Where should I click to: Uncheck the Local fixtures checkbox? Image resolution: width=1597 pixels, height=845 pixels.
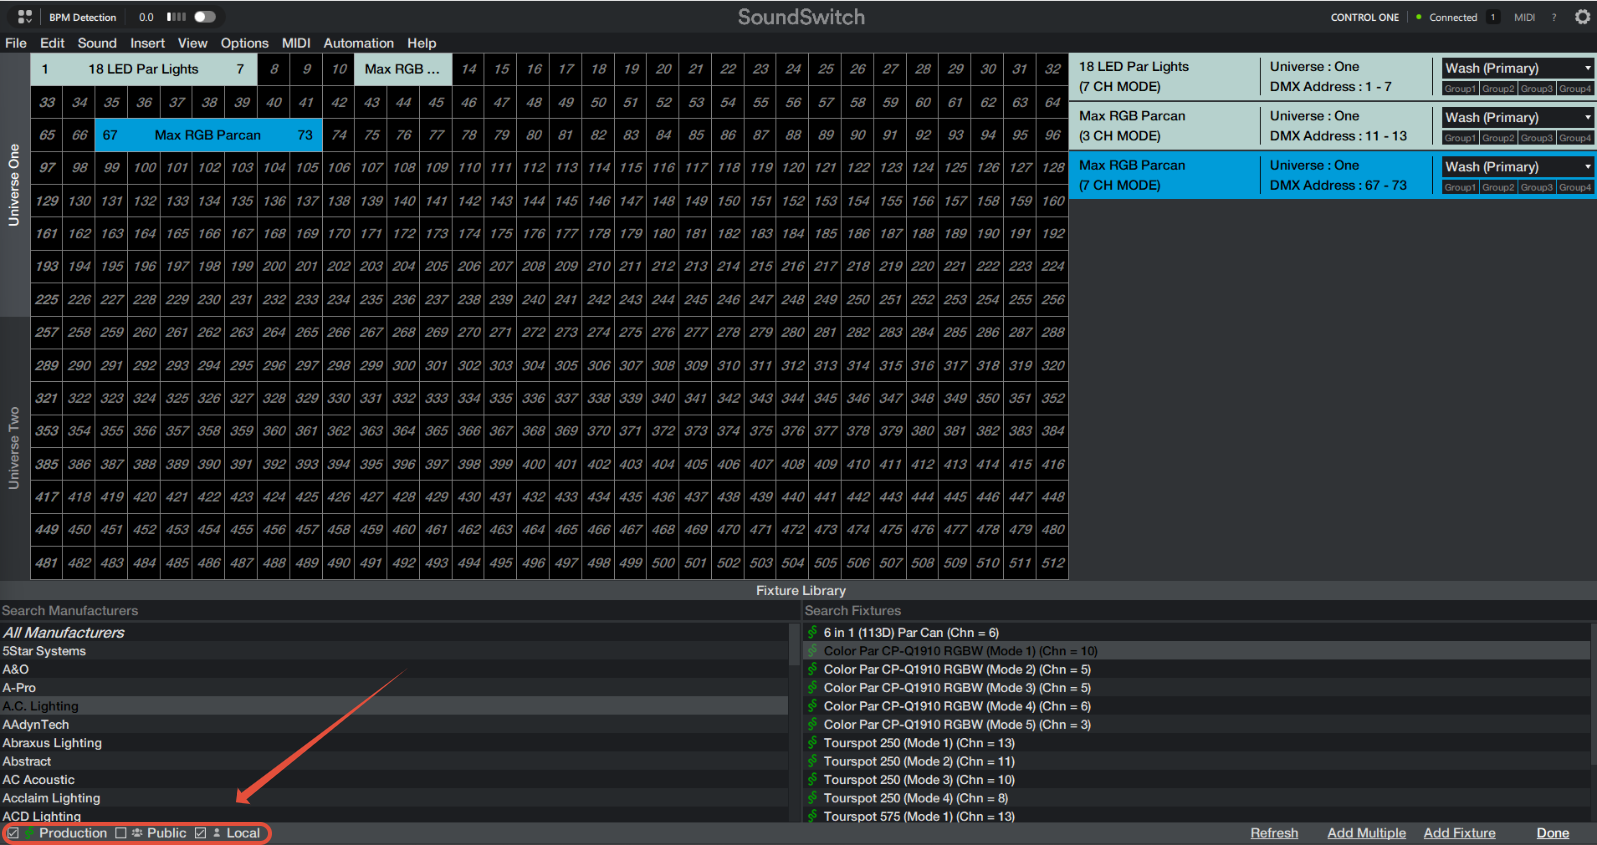click(x=200, y=833)
